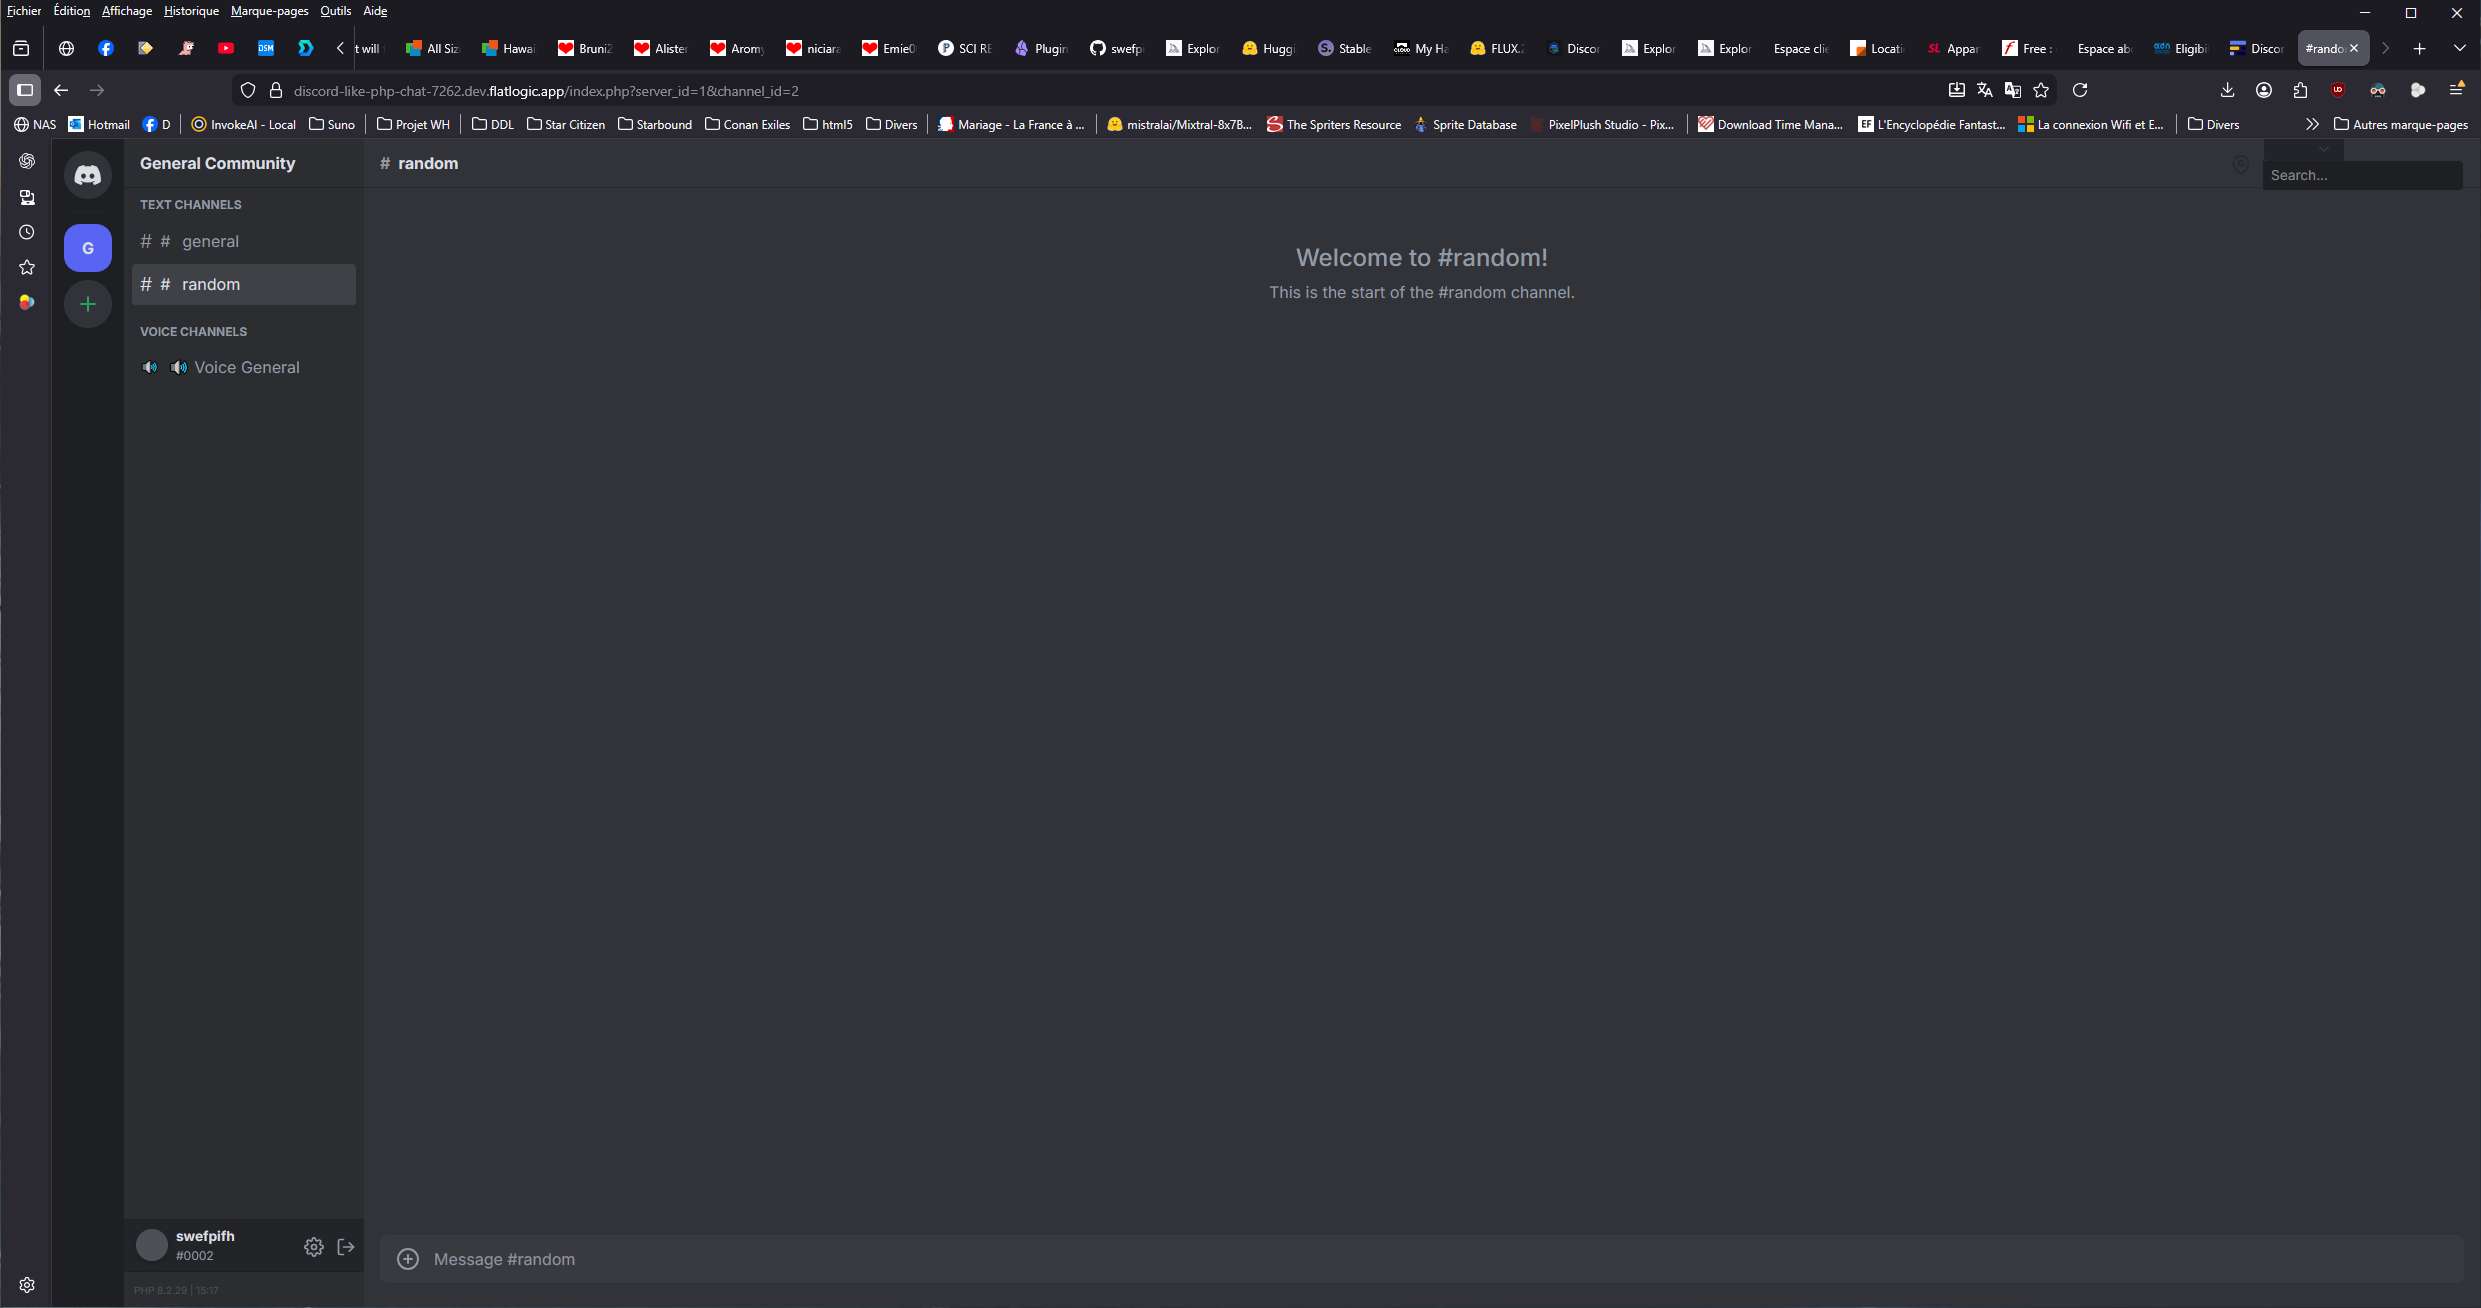Open user settings gear next to swefpifh
Screen dimensions: 2481x1308
point(314,1247)
